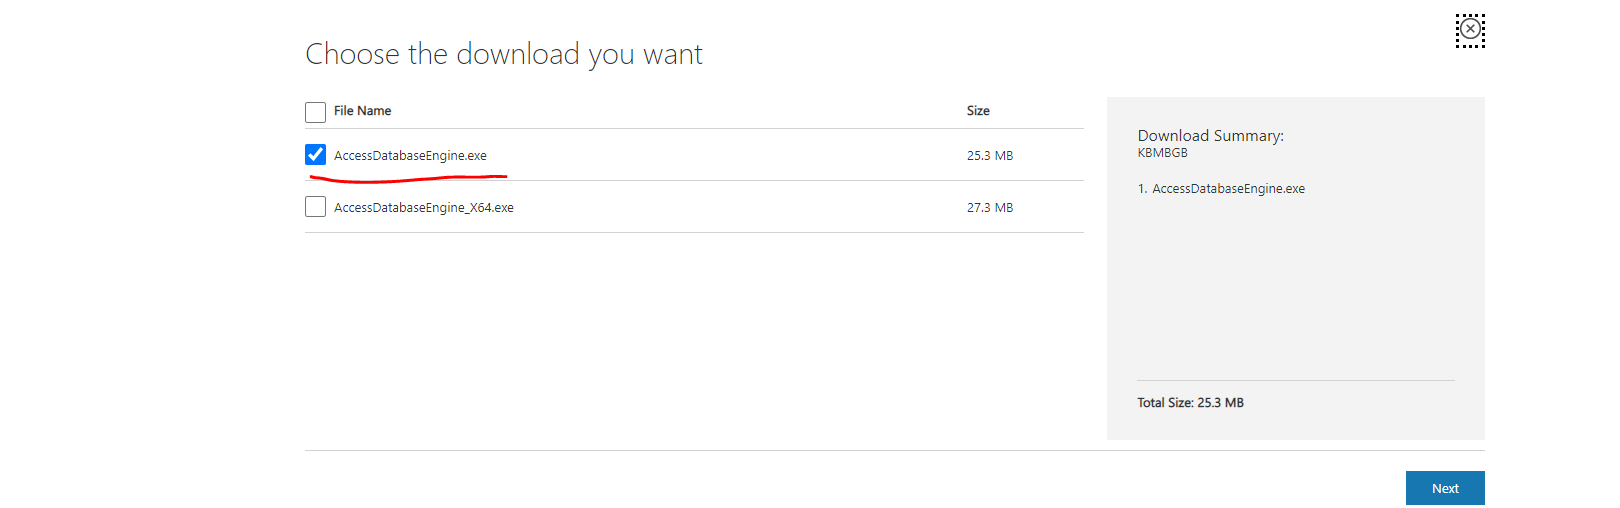Click the KBMBGB text under Download Summary

tap(1163, 153)
